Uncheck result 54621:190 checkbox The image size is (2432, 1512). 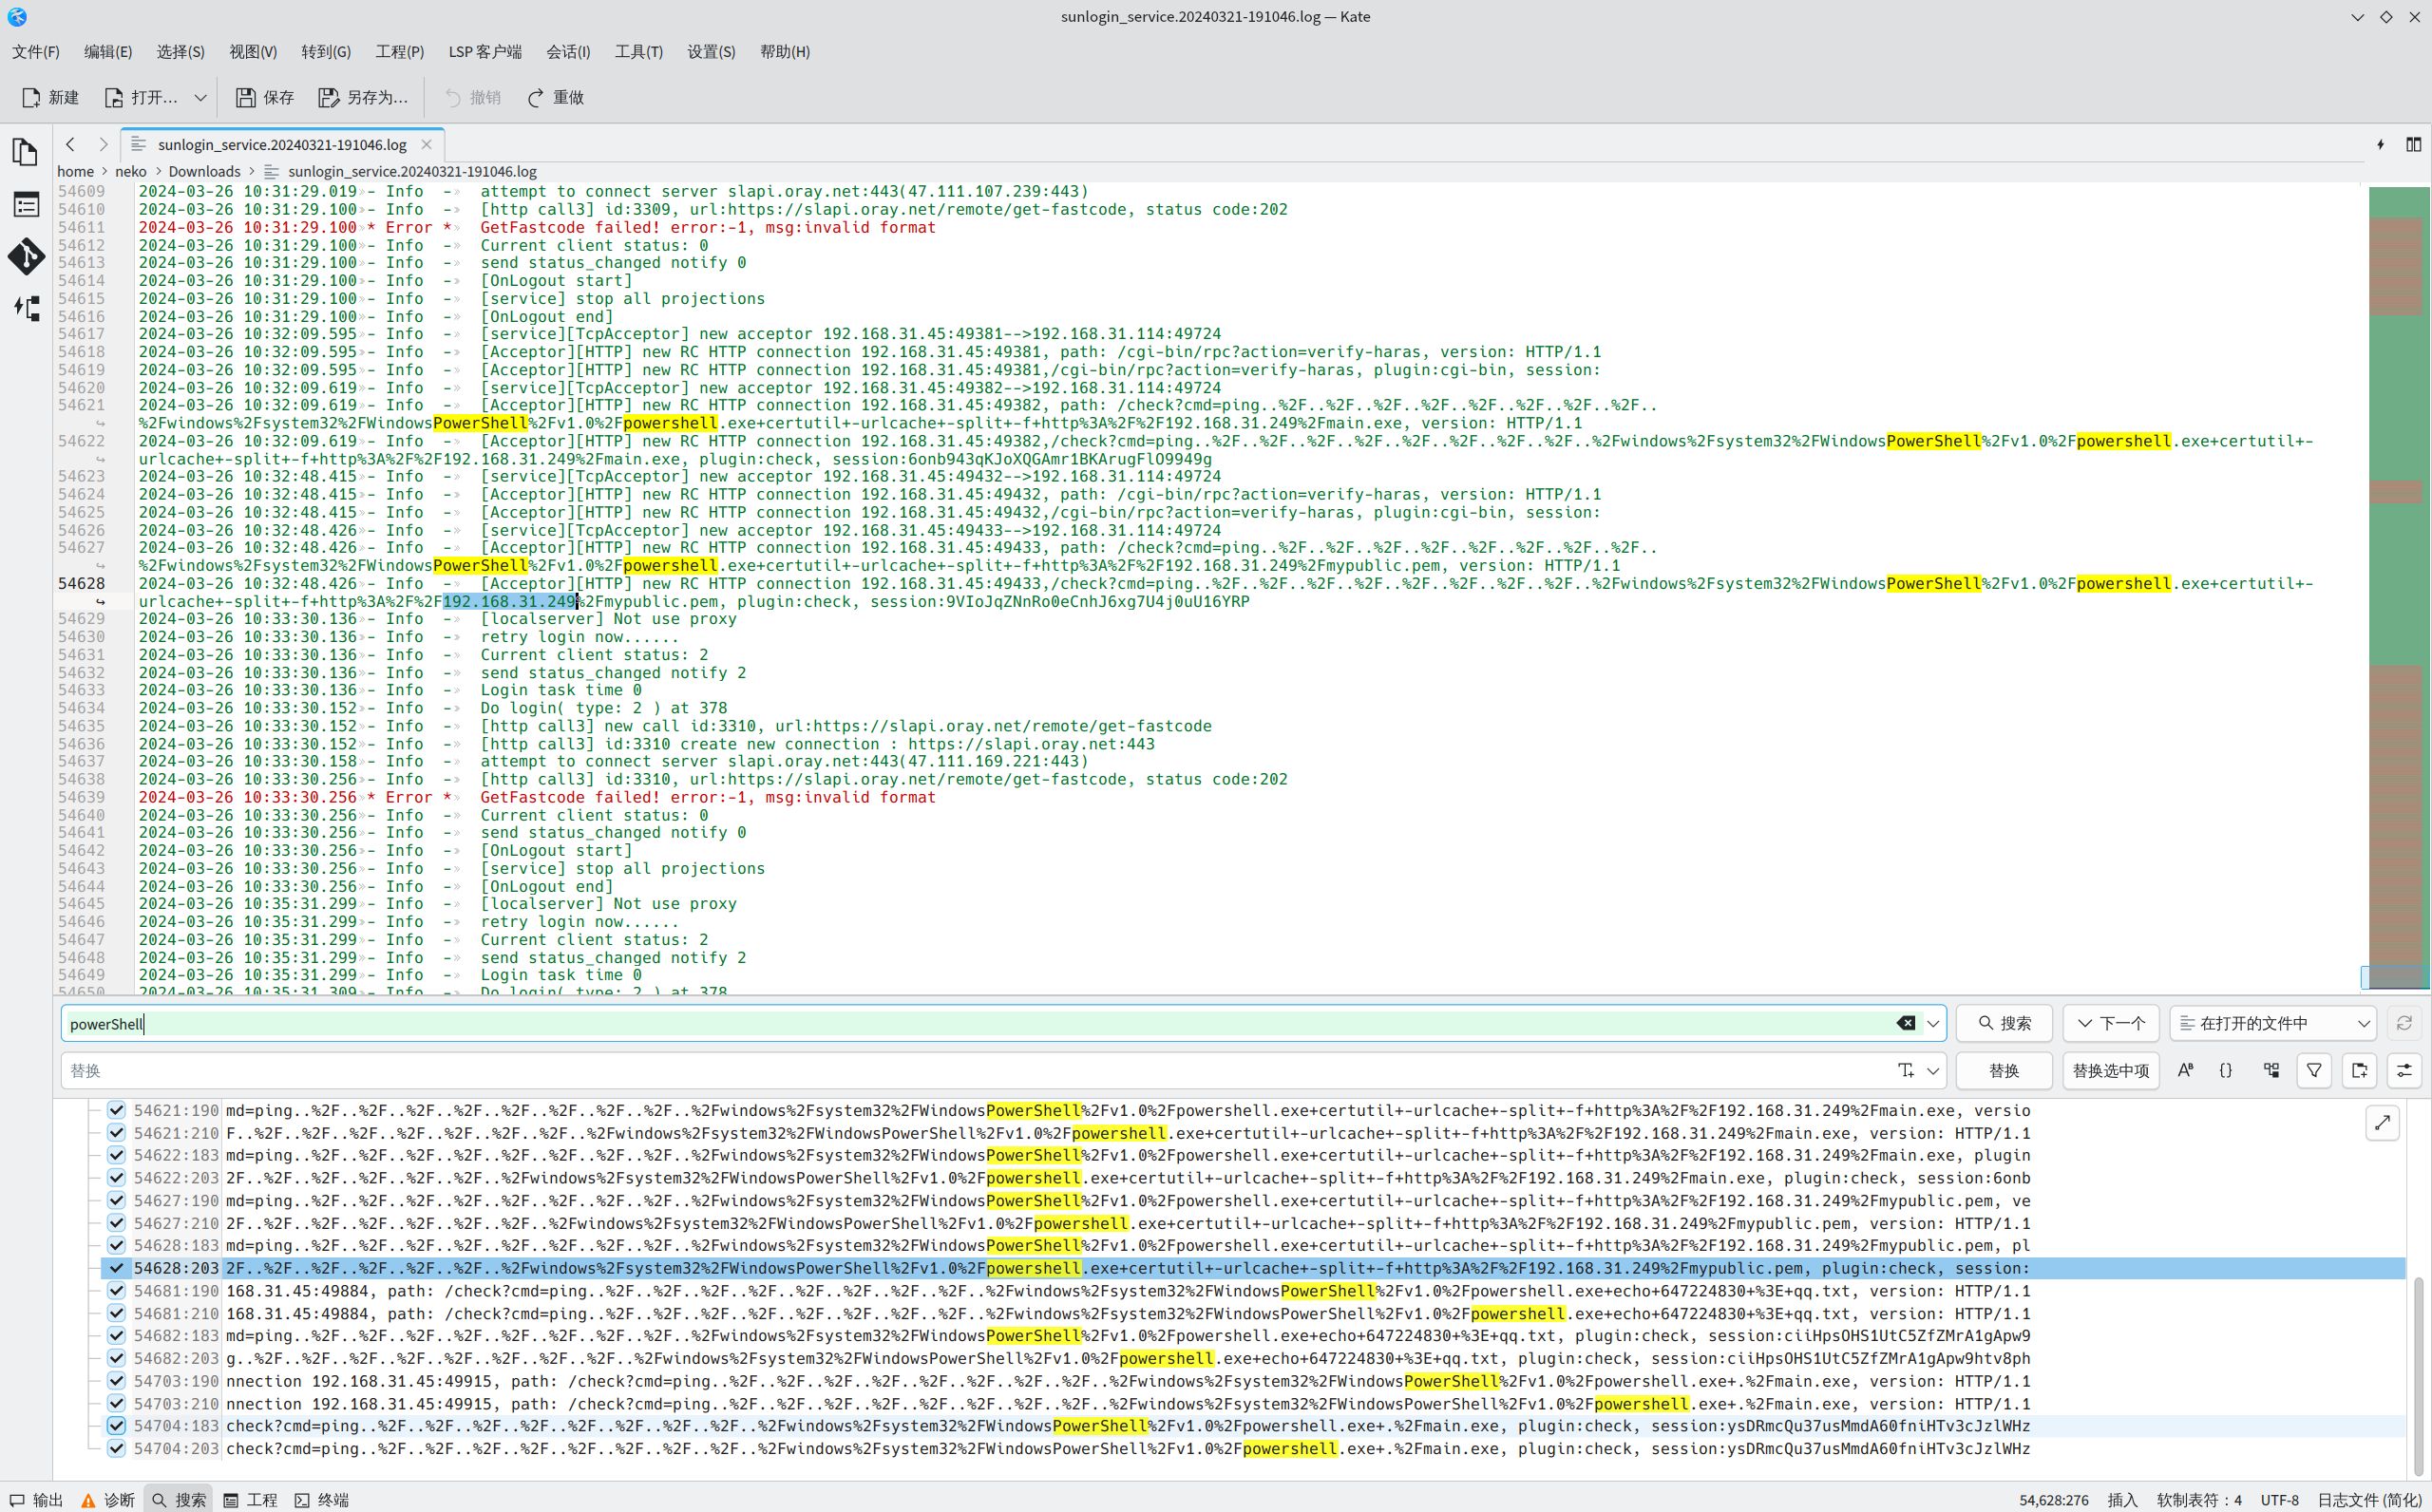click(116, 1110)
